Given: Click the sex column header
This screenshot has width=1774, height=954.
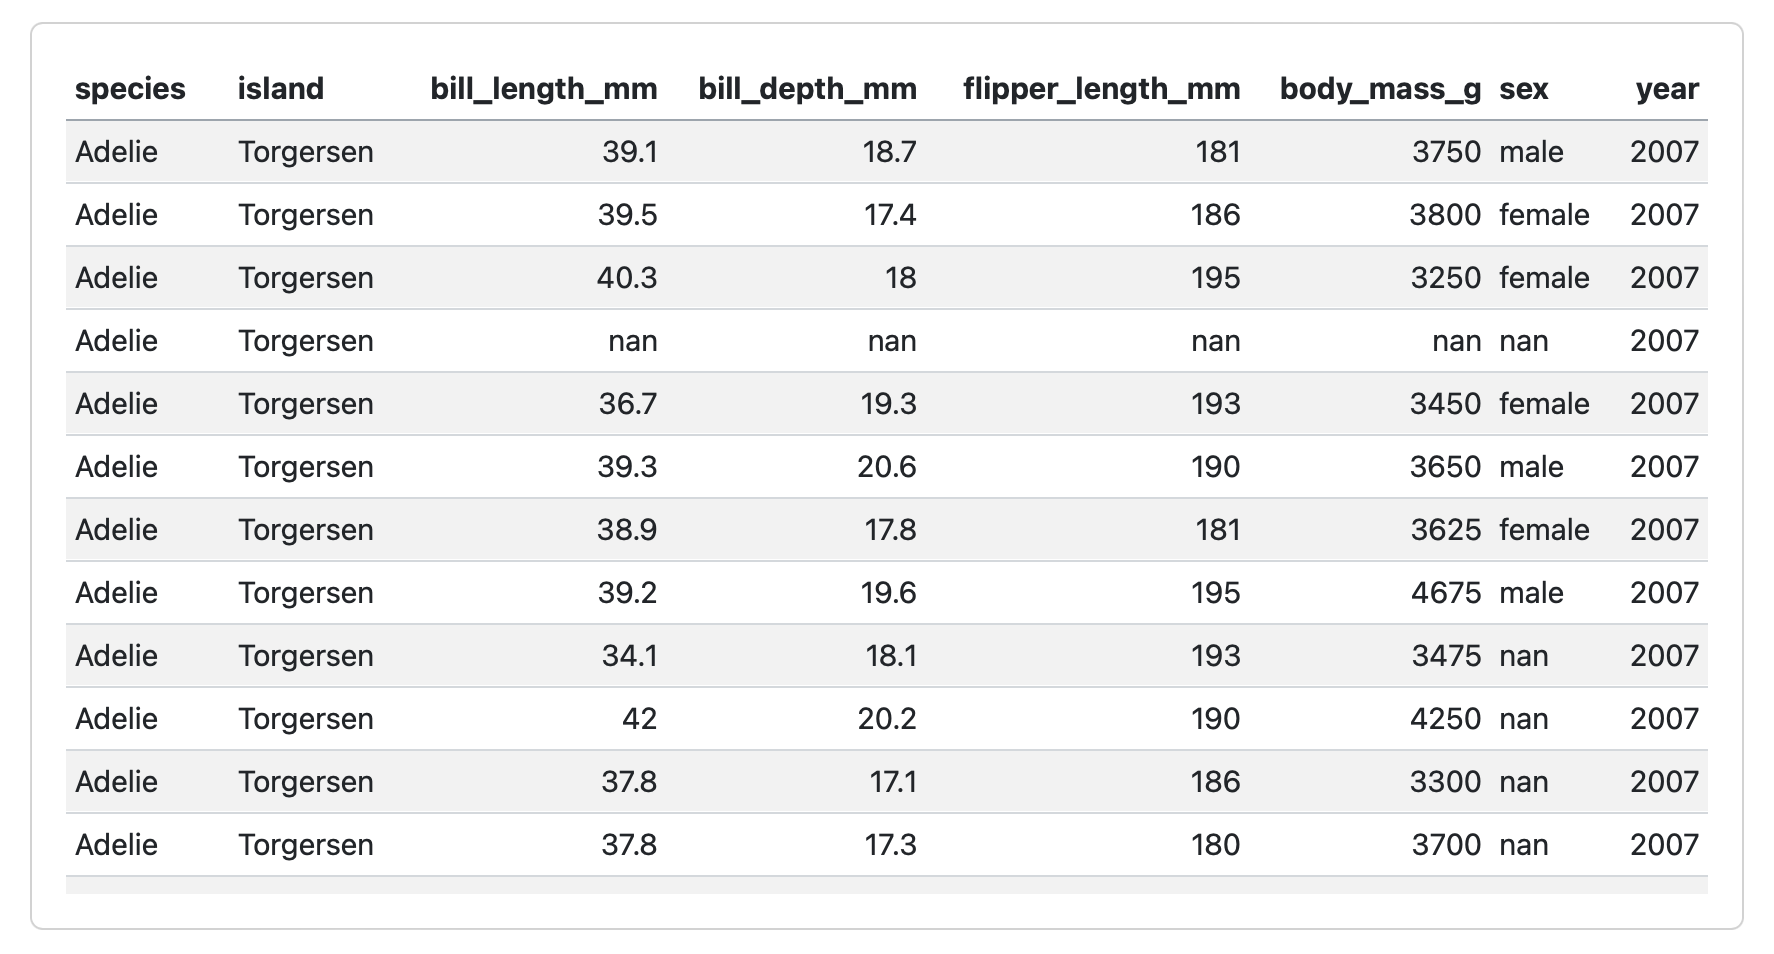Looking at the screenshot, I should pos(1524,89).
